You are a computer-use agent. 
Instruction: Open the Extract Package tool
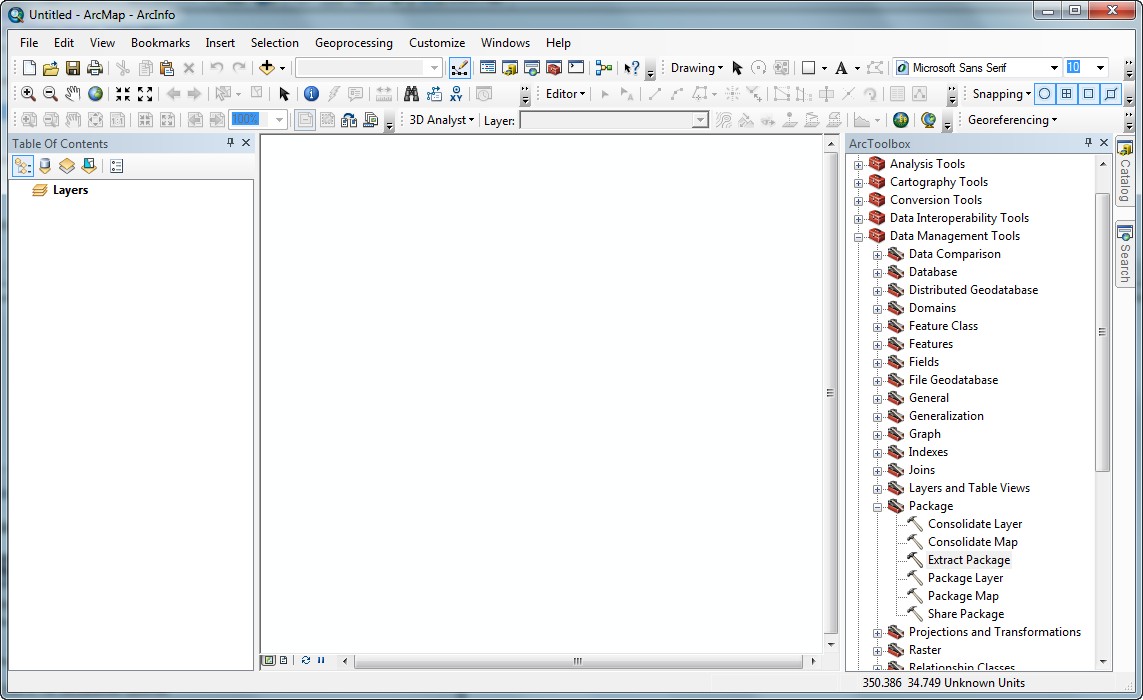968,560
